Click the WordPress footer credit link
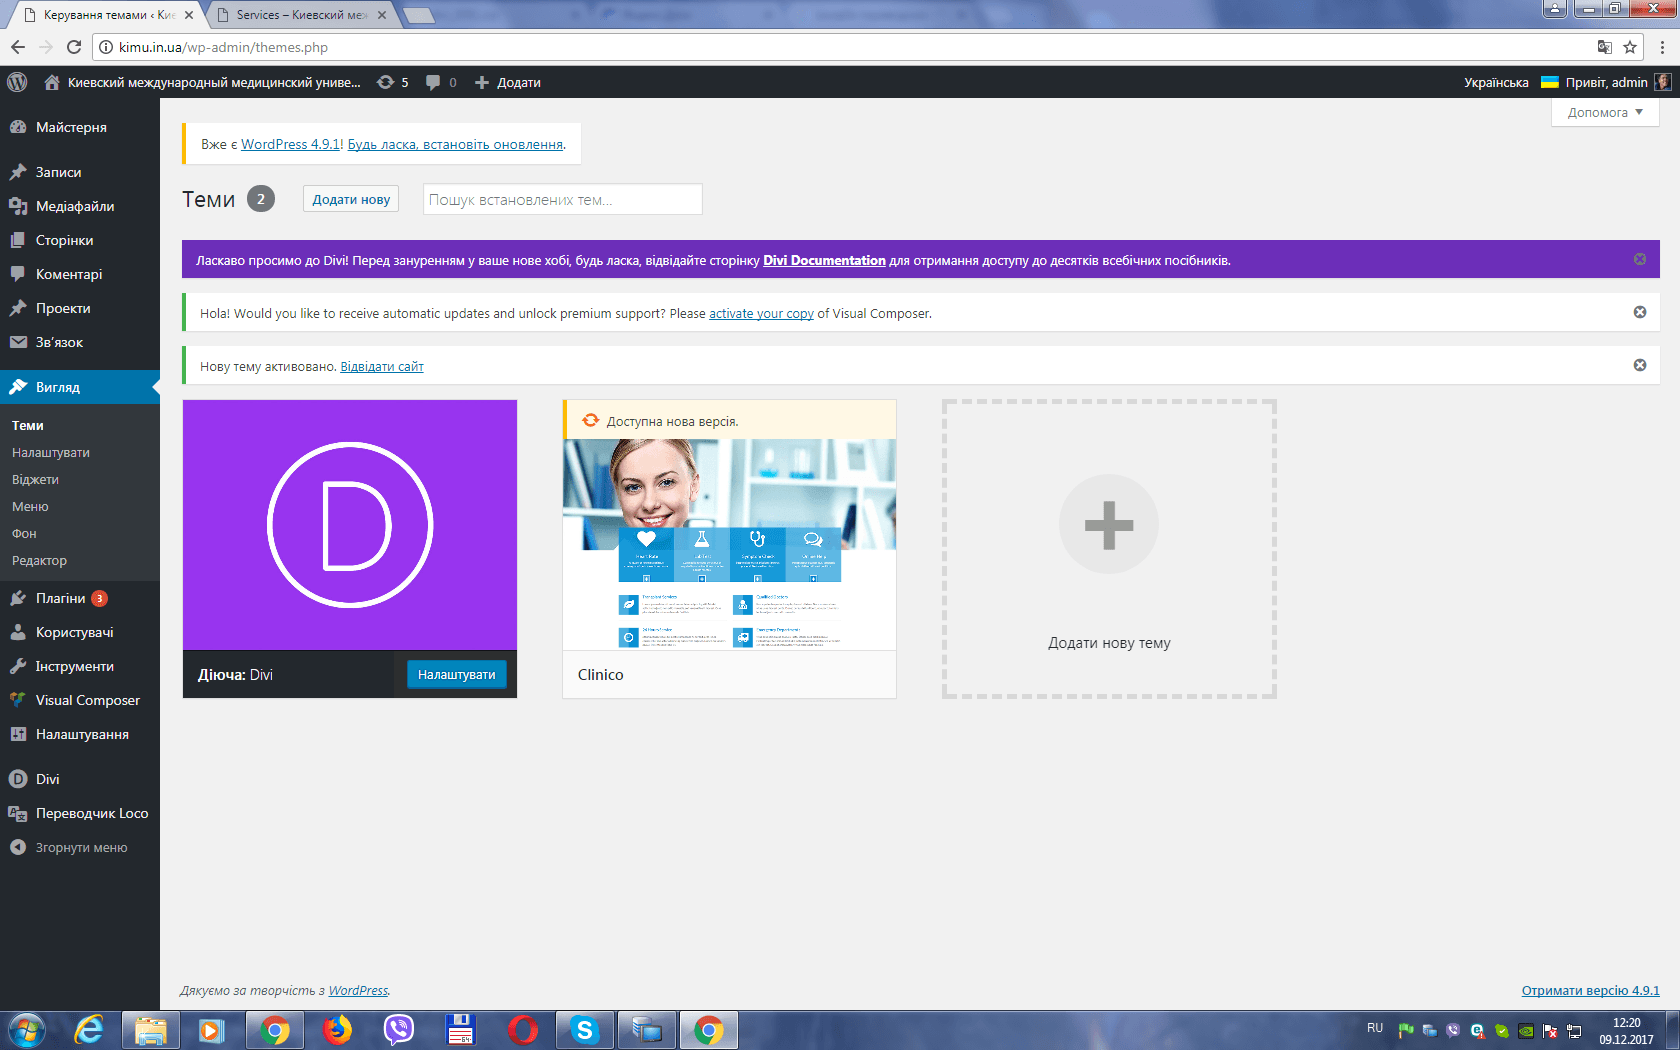1680x1050 pixels. click(358, 990)
